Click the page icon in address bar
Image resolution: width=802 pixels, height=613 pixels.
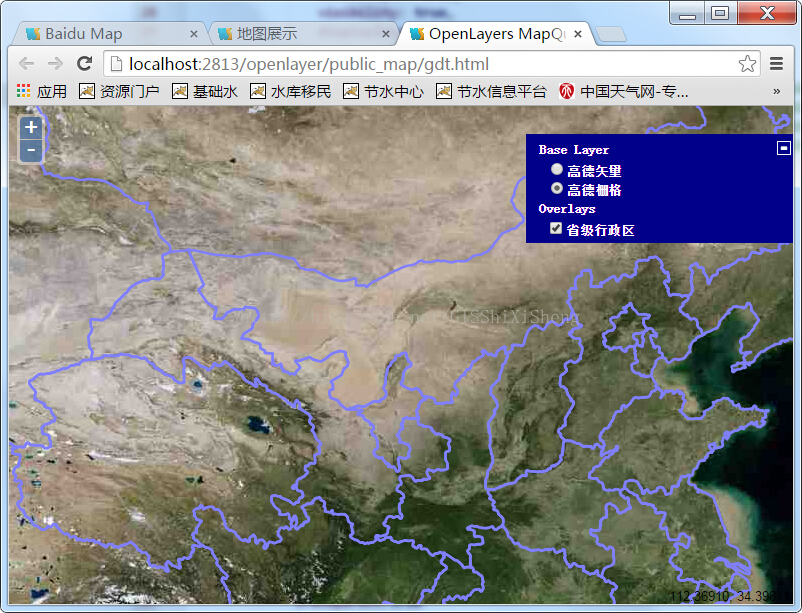[x=117, y=64]
